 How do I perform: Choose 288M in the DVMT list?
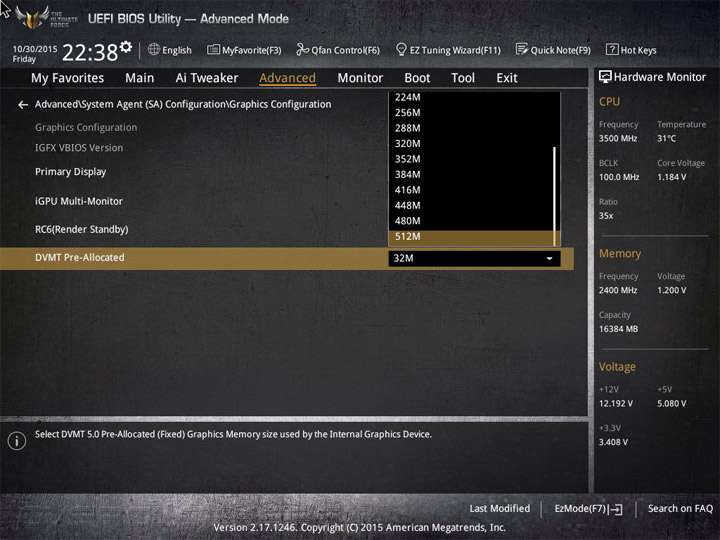pyautogui.click(x=471, y=128)
